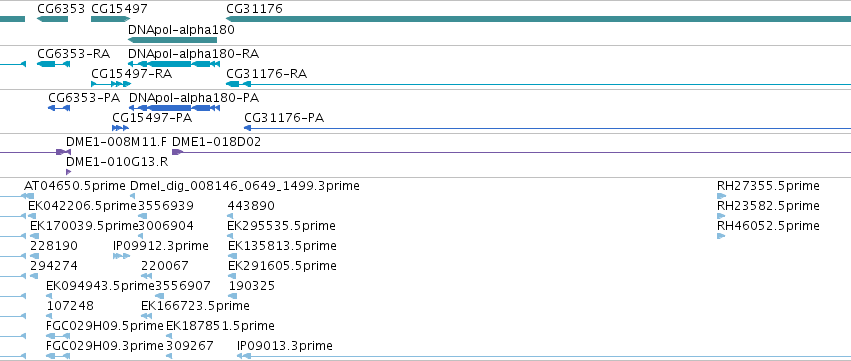
Task: Open the AT04650.5prime EST label
Action: [75, 186]
